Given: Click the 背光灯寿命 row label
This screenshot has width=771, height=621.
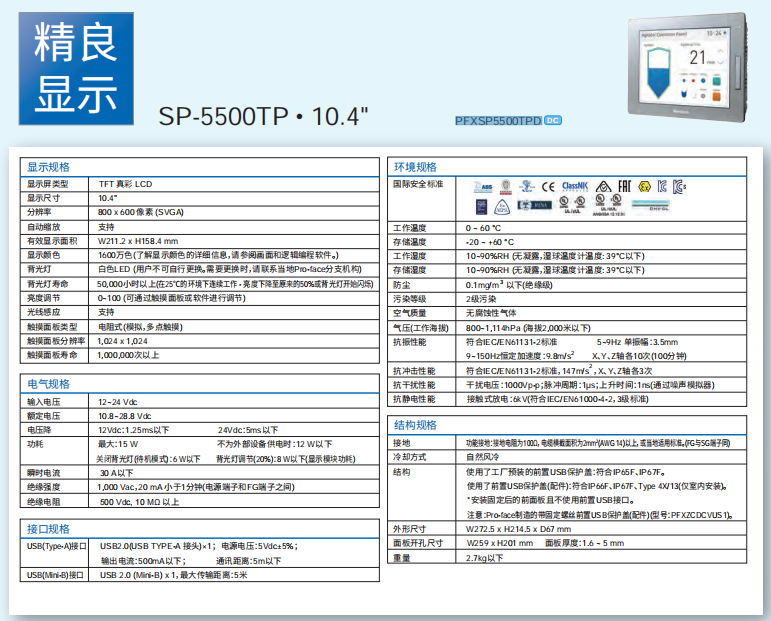Looking at the screenshot, I should click(x=48, y=284).
